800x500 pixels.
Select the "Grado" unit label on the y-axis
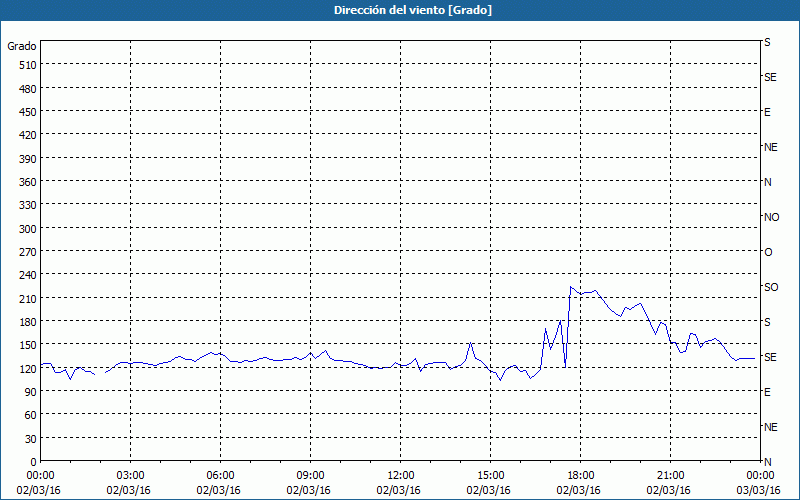22,46
